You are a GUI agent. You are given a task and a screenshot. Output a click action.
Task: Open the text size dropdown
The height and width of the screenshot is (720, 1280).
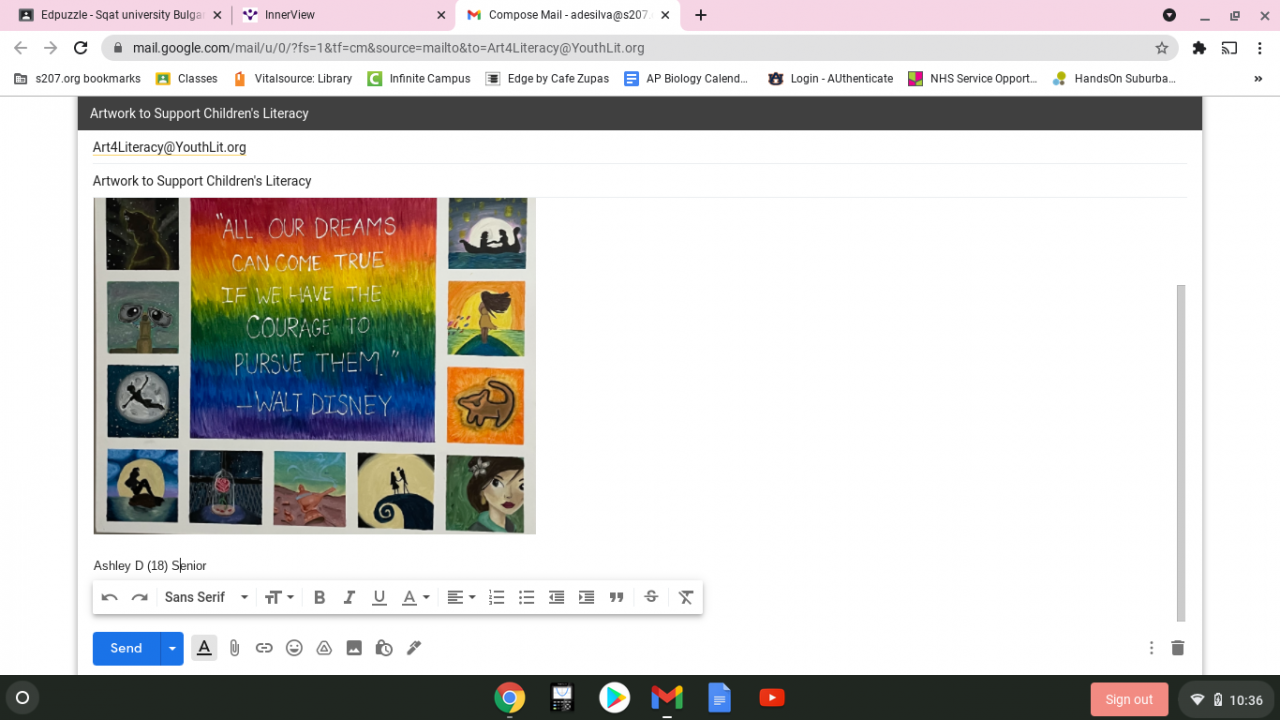[x=280, y=597]
